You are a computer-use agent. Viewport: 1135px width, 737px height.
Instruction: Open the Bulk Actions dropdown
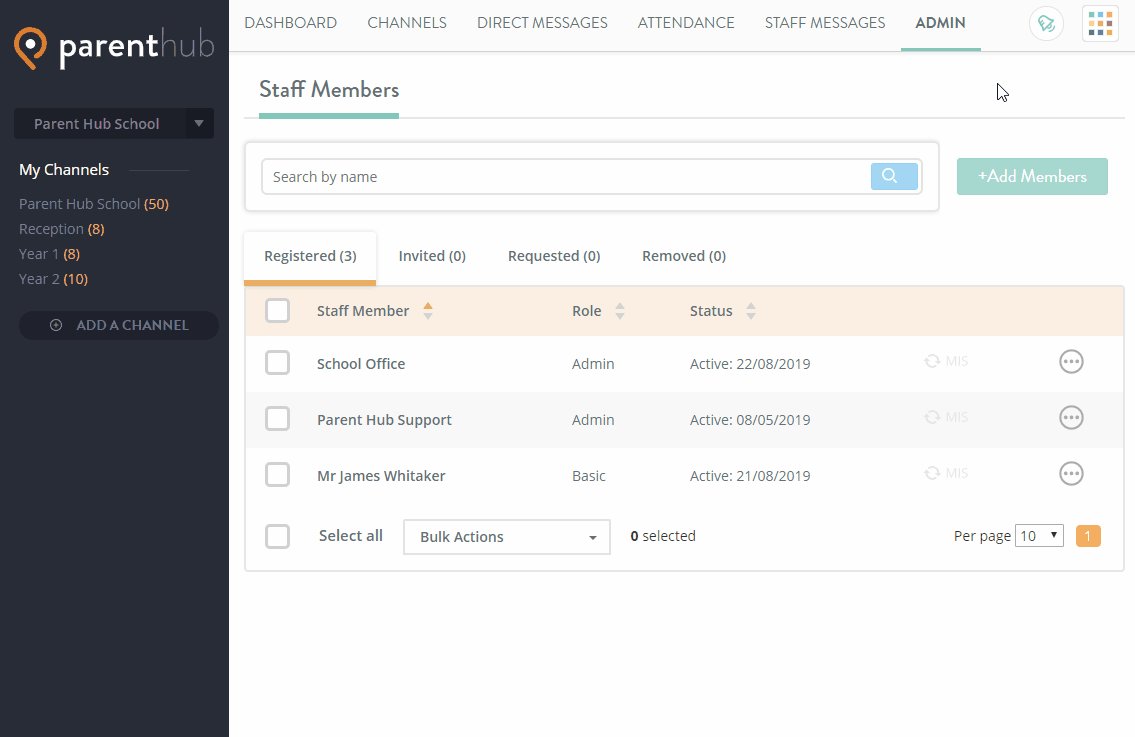click(507, 537)
